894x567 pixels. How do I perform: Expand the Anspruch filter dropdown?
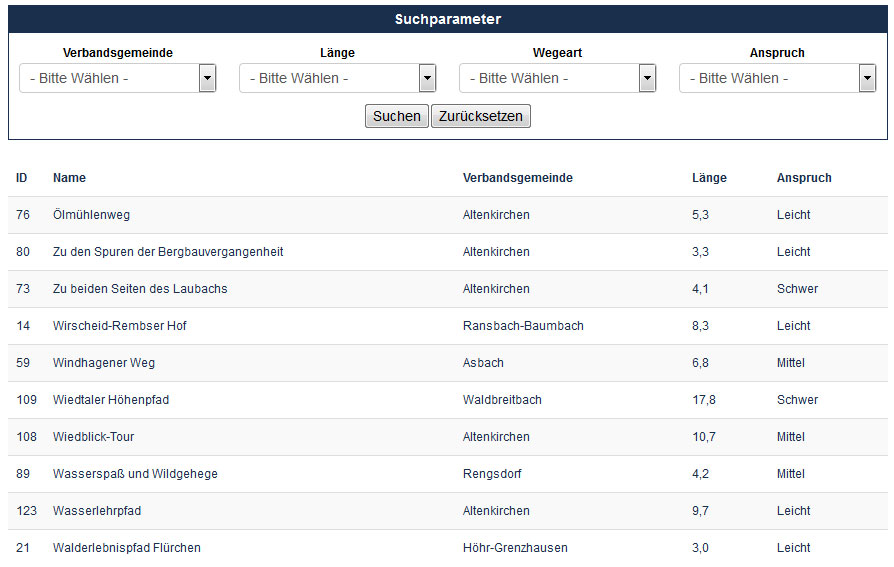click(x=778, y=78)
